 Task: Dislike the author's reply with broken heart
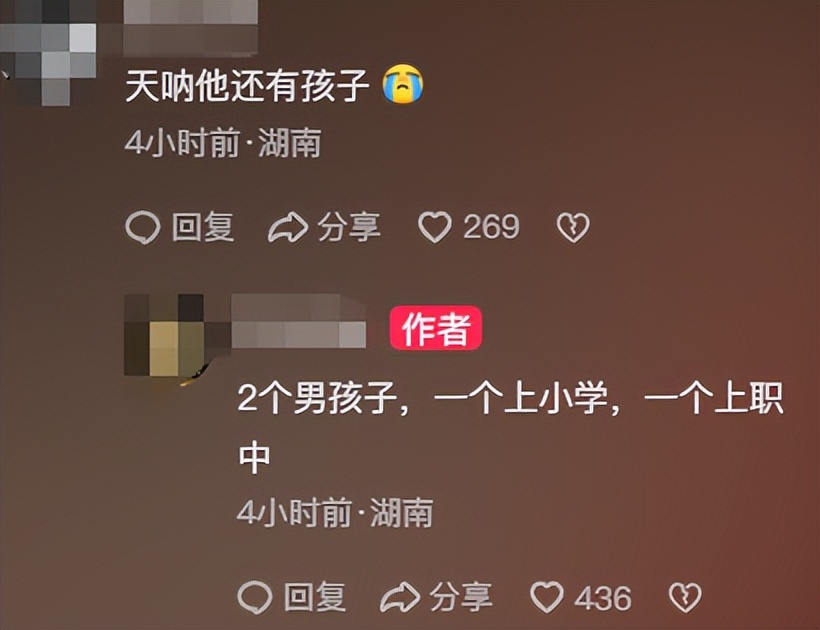click(x=685, y=597)
